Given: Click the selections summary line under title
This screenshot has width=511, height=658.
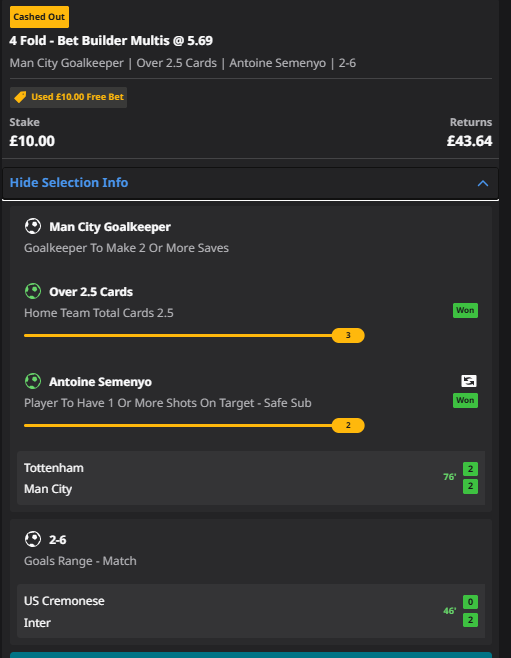Looking at the screenshot, I should coord(183,63).
